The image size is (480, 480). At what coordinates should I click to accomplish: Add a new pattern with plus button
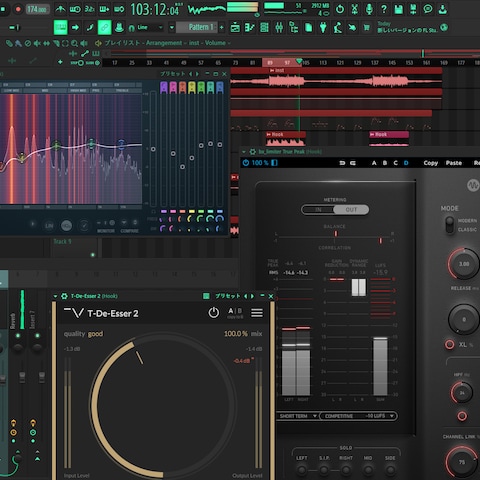click(222, 27)
